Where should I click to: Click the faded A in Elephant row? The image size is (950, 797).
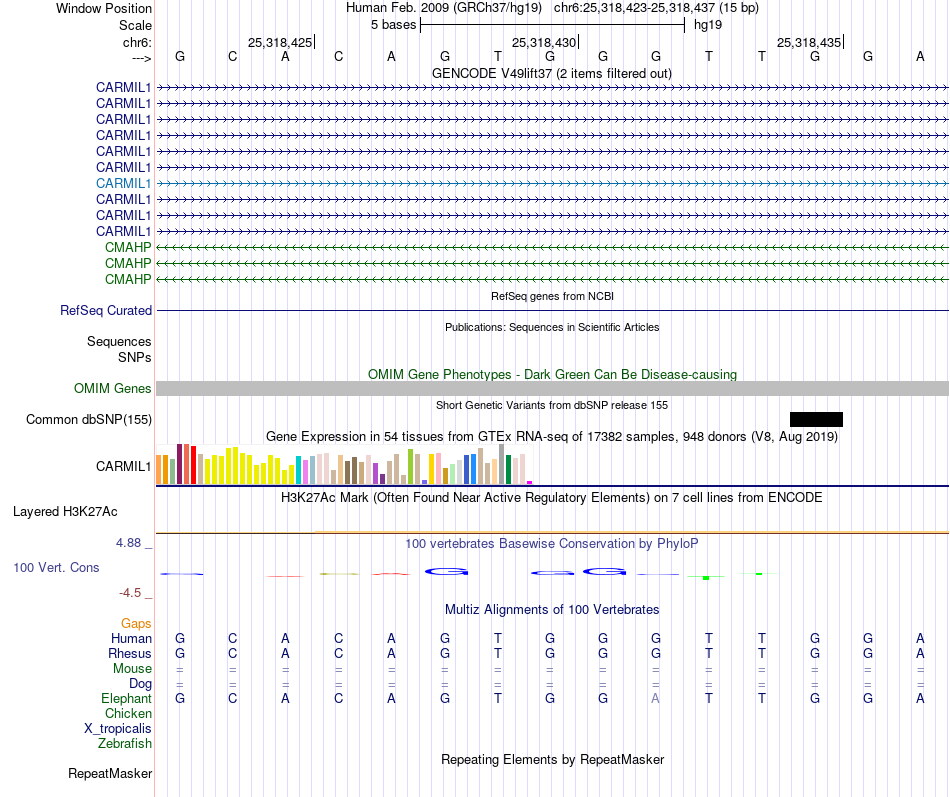coord(655,698)
